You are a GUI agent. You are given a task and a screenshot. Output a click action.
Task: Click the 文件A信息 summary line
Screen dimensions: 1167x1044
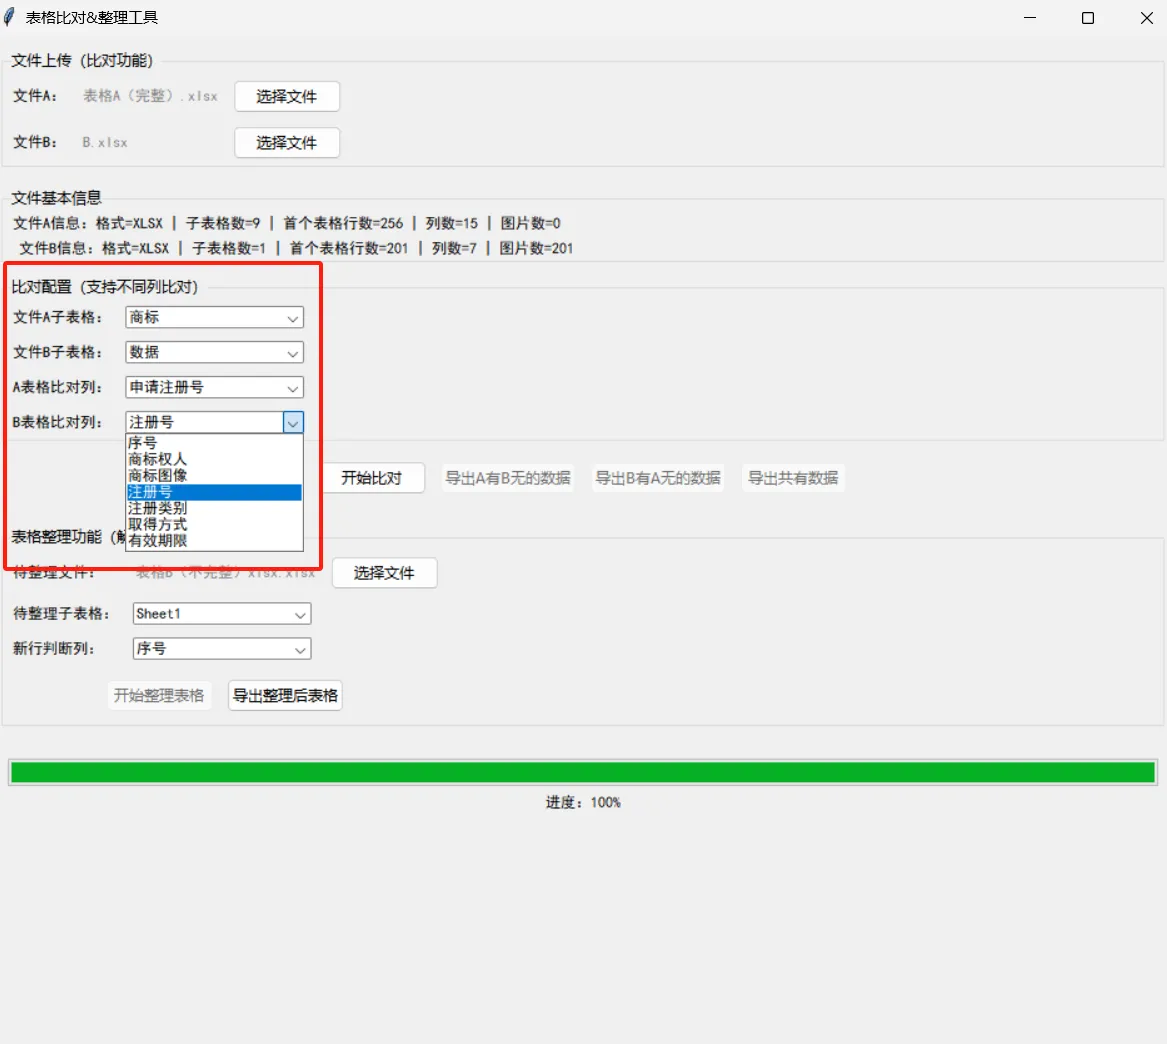(287, 223)
